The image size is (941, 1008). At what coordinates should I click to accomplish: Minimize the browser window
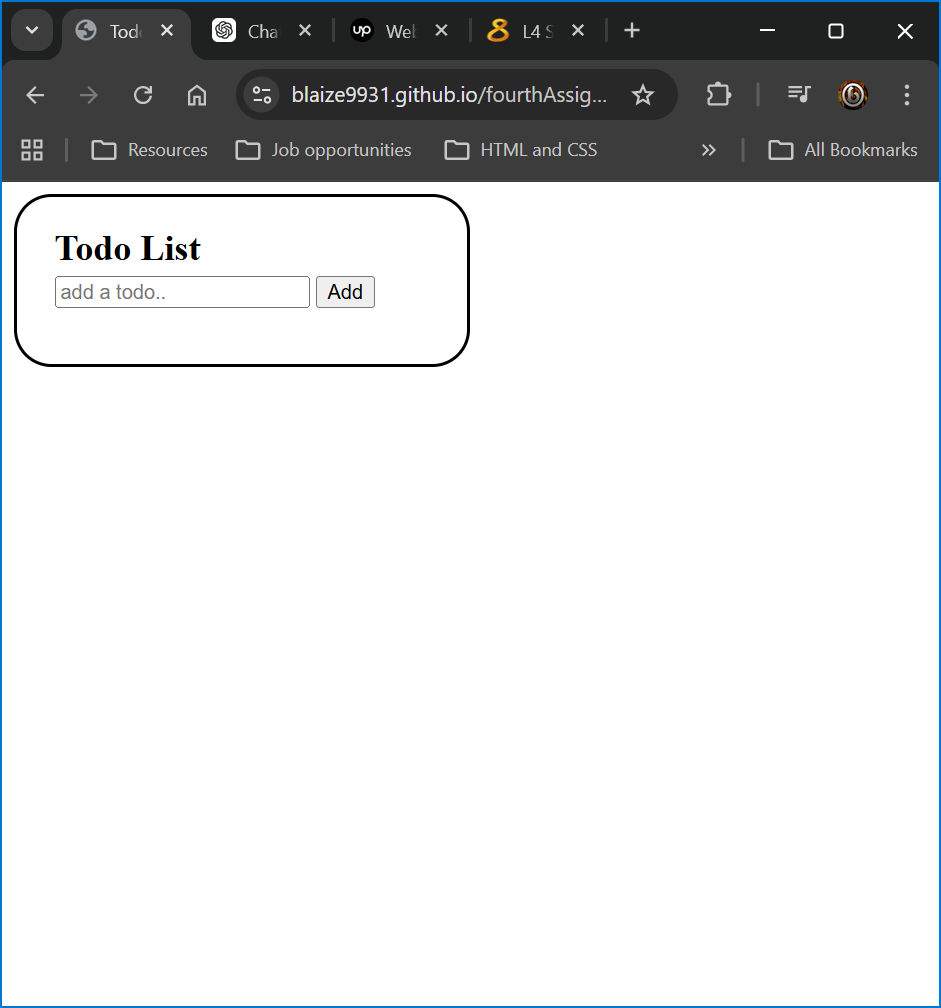767,30
